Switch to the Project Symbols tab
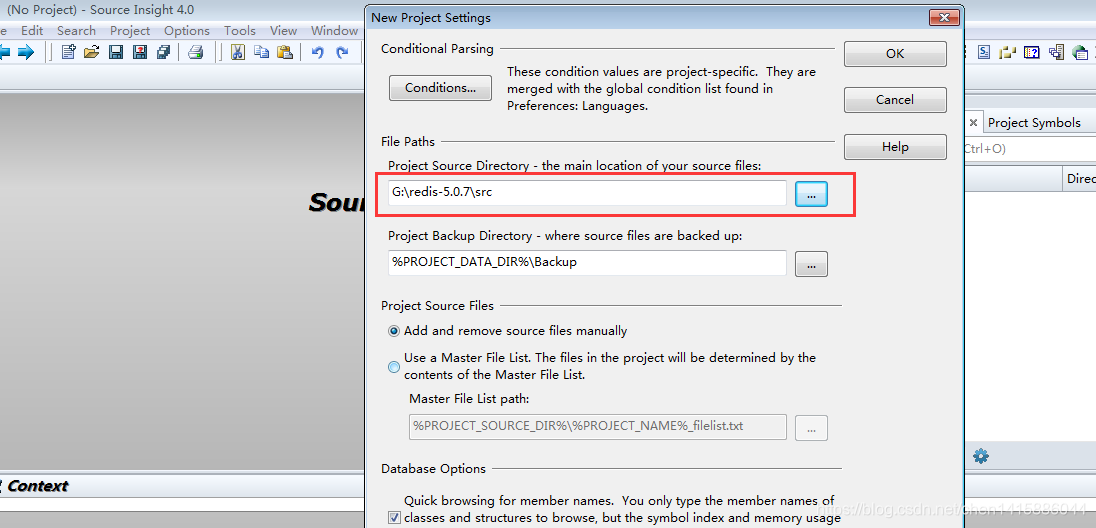This screenshot has width=1096, height=528. pos(1034,122)
